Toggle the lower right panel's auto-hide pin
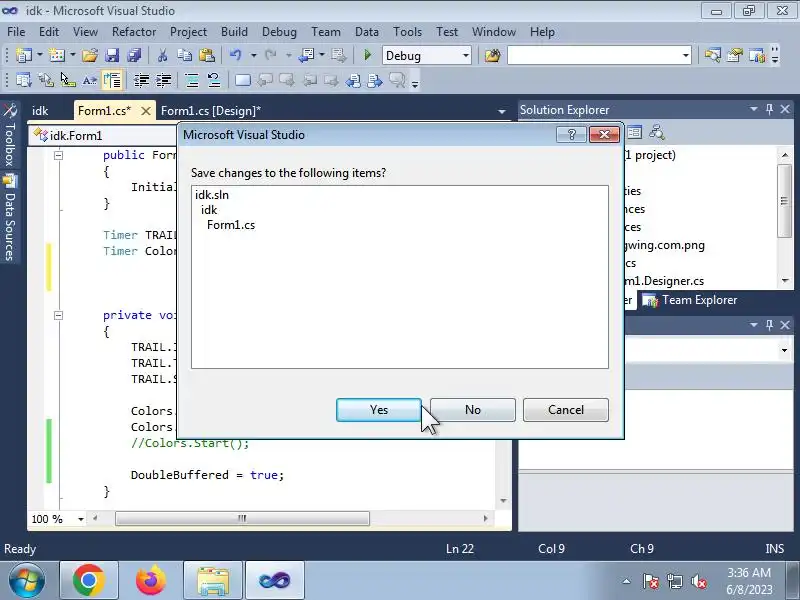Image resolution: width=800 pixels, height=600 pixels. (769, 324)
